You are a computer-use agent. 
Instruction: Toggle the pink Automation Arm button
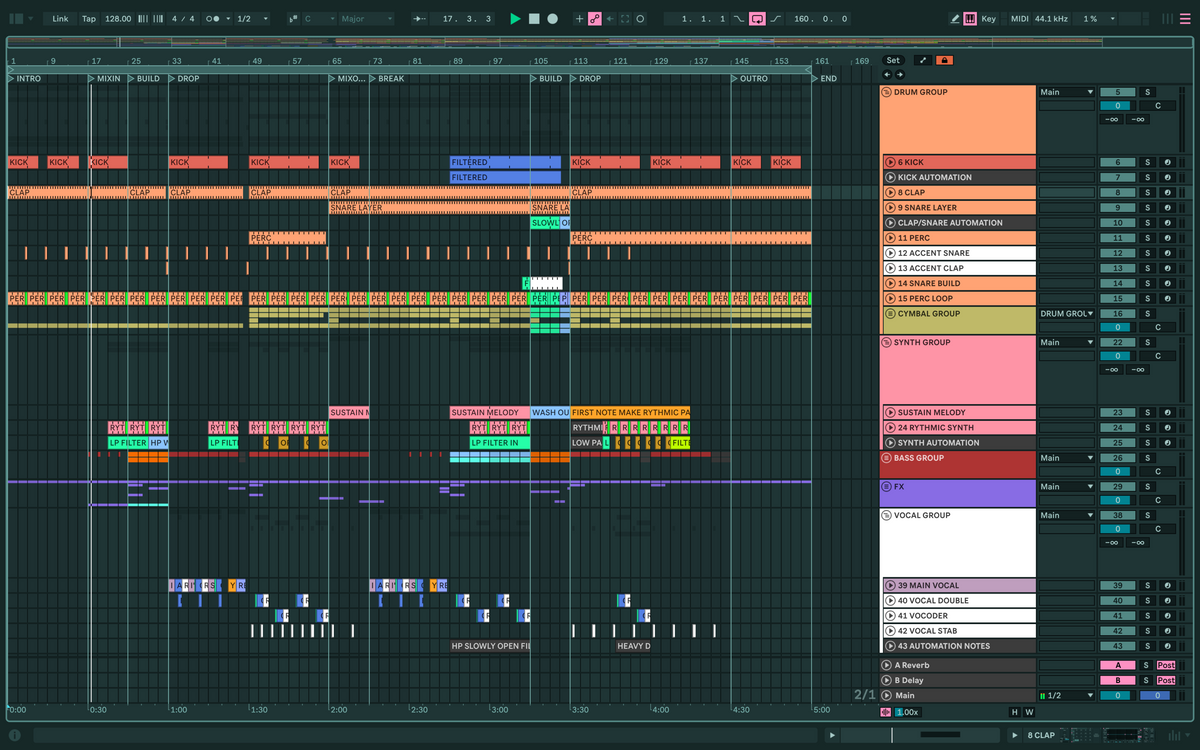[x=595, y=19]
